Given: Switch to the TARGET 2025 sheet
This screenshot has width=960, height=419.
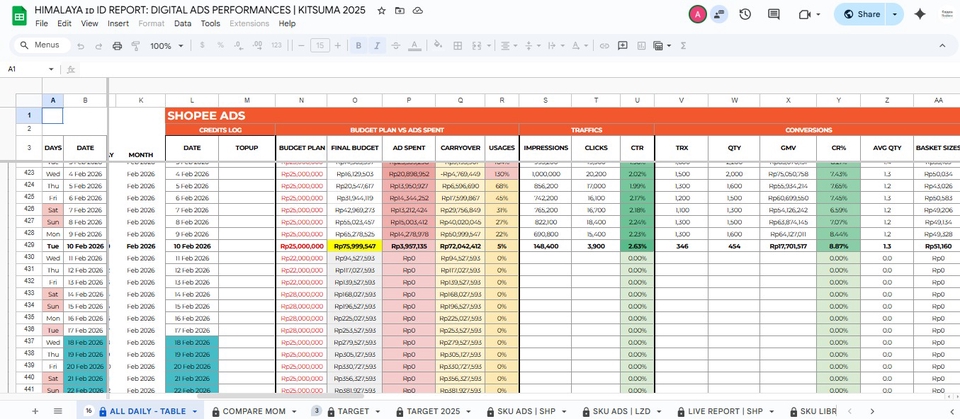Looking at the screenshot, I should coord(433,412).
